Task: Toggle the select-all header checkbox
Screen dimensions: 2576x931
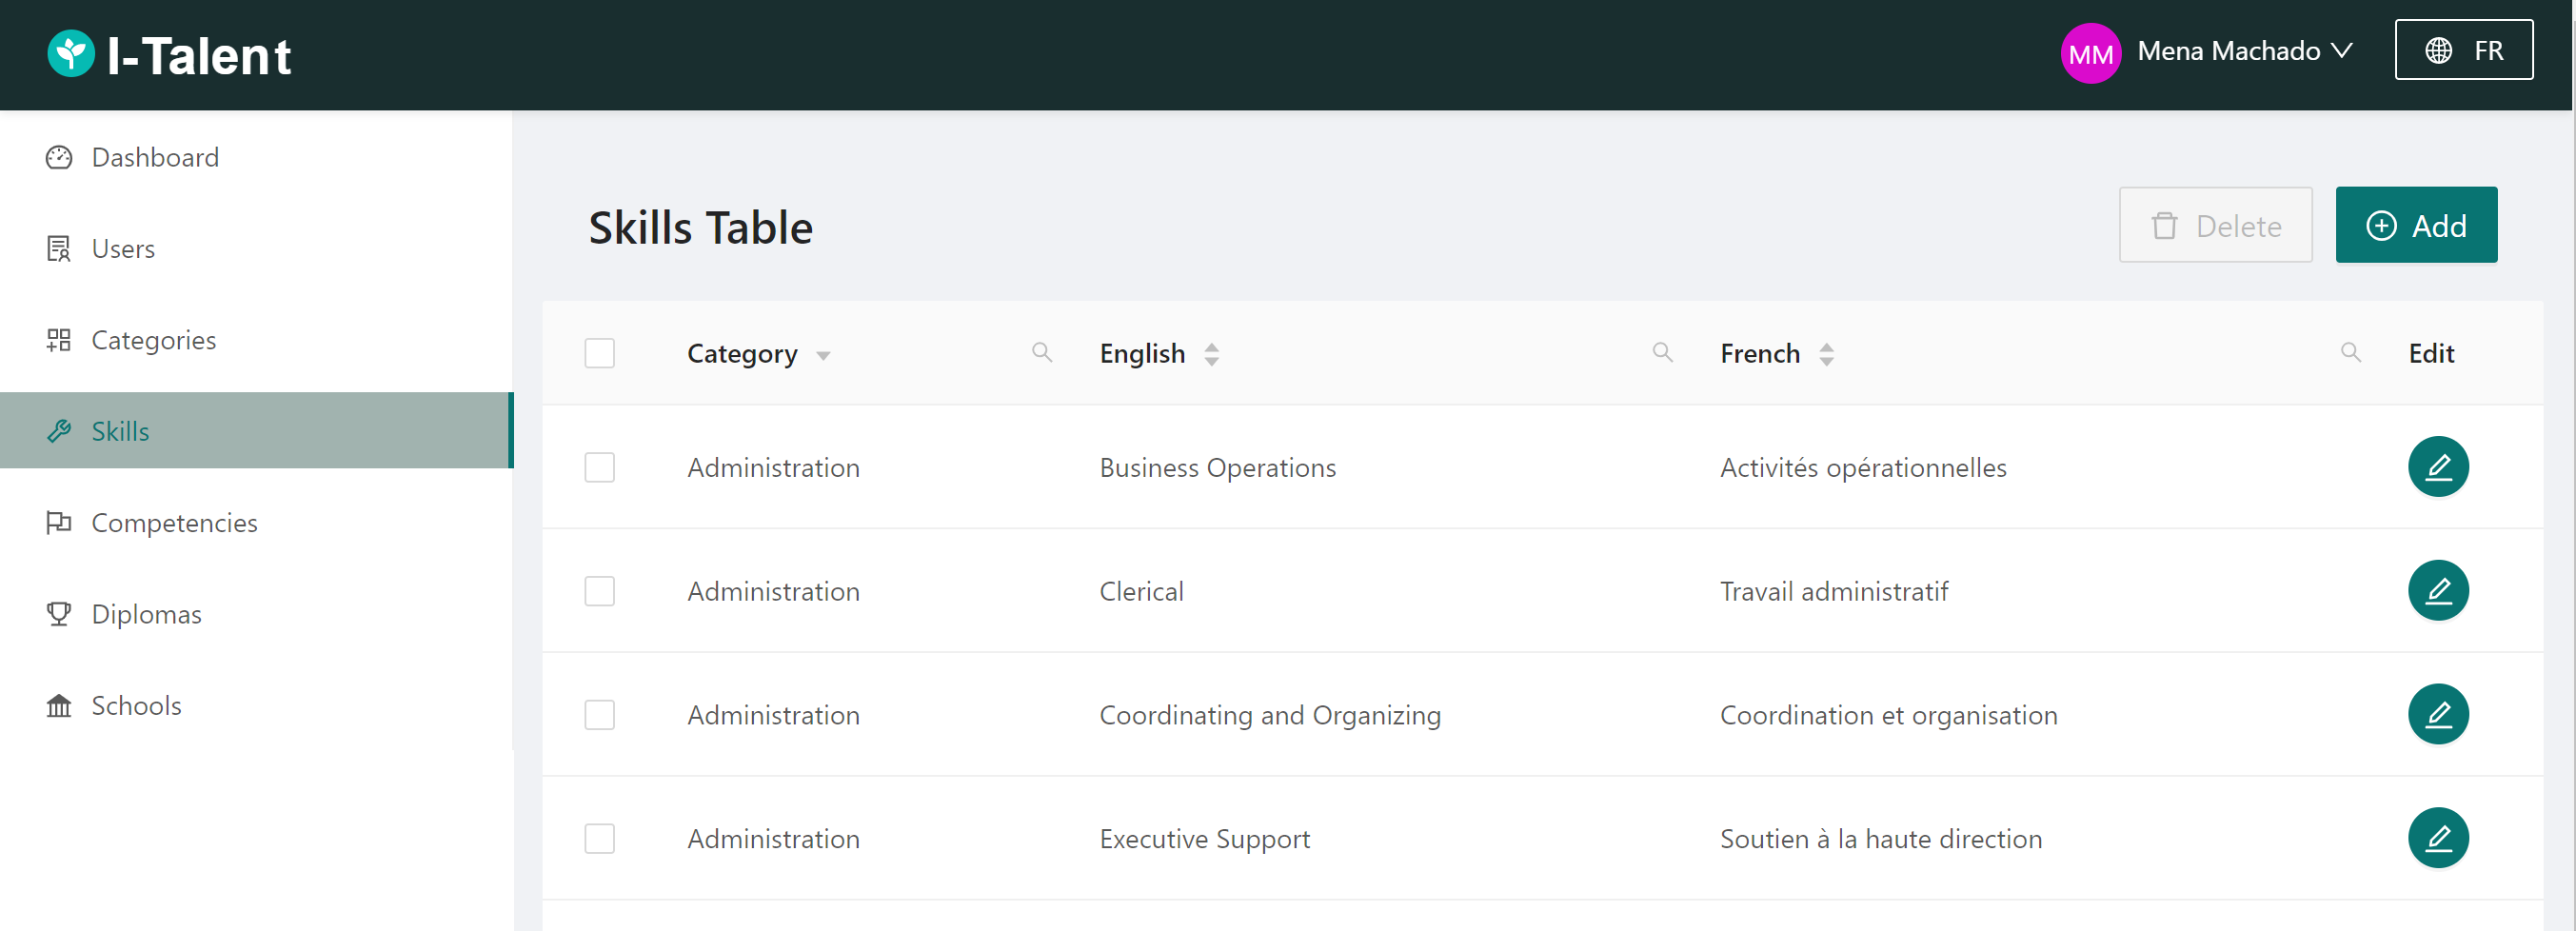Action: (x=599, y=353)
